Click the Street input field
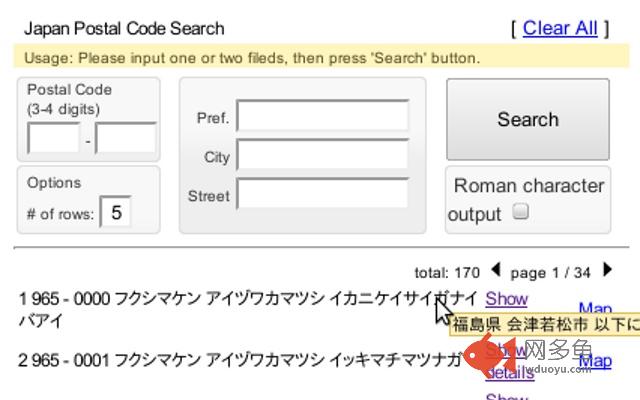This screenshot has height=400, width=640. click(322, 193)
